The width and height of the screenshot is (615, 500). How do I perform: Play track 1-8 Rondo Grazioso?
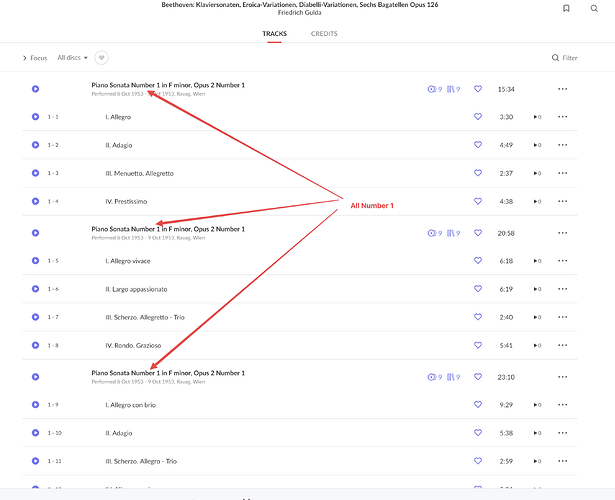tap(35, 345)
